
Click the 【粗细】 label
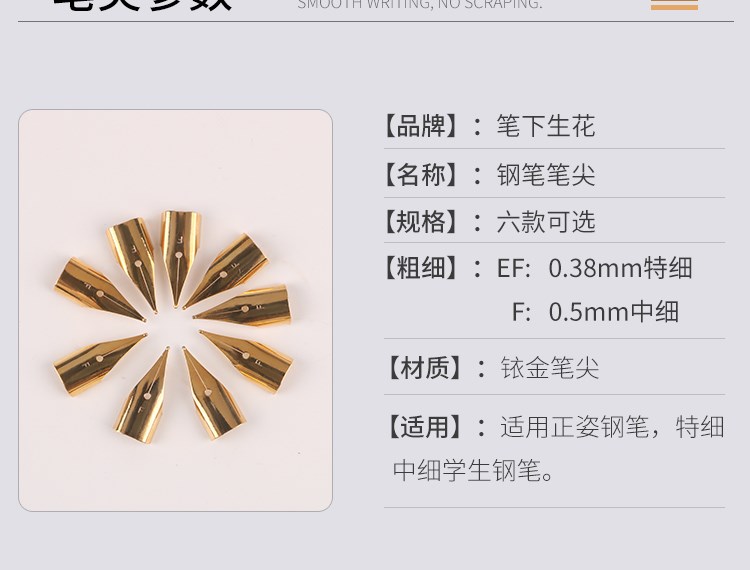click(422, 267)
